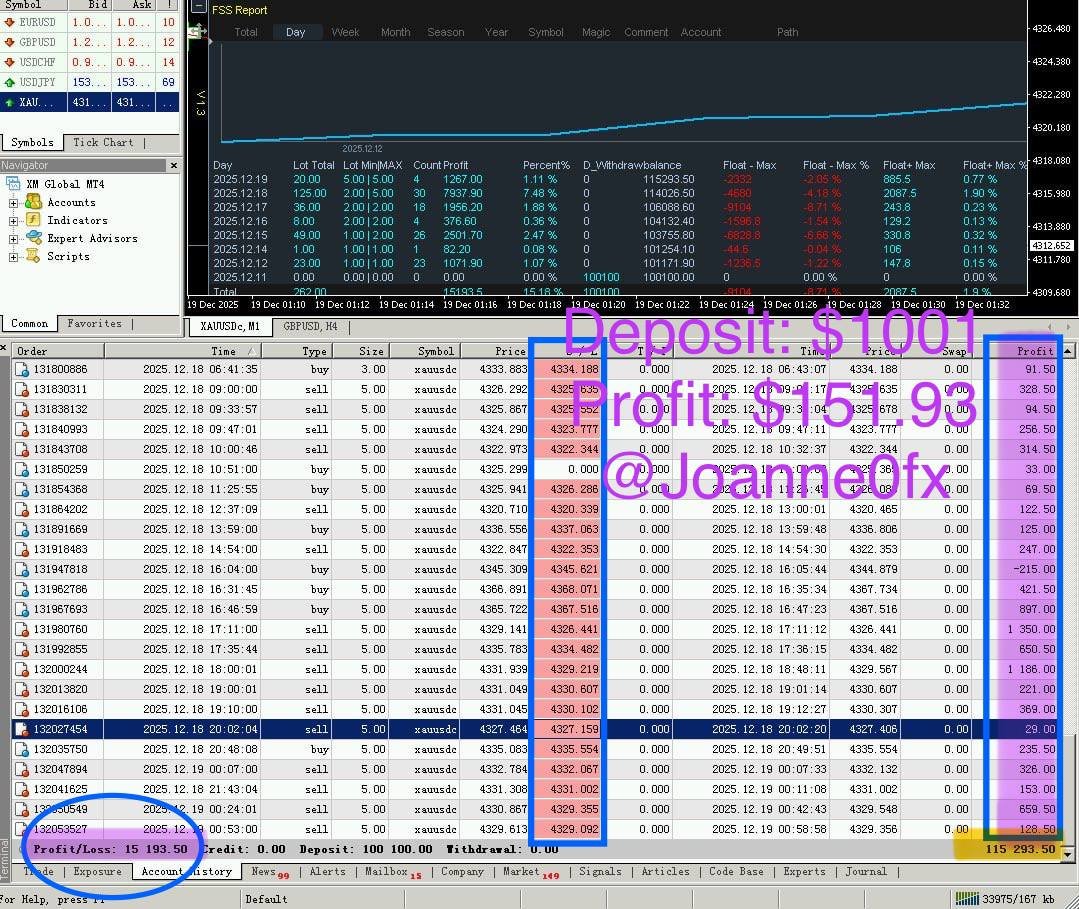Close the Navigator panel
1079x909 pixels.
[173, 165]
